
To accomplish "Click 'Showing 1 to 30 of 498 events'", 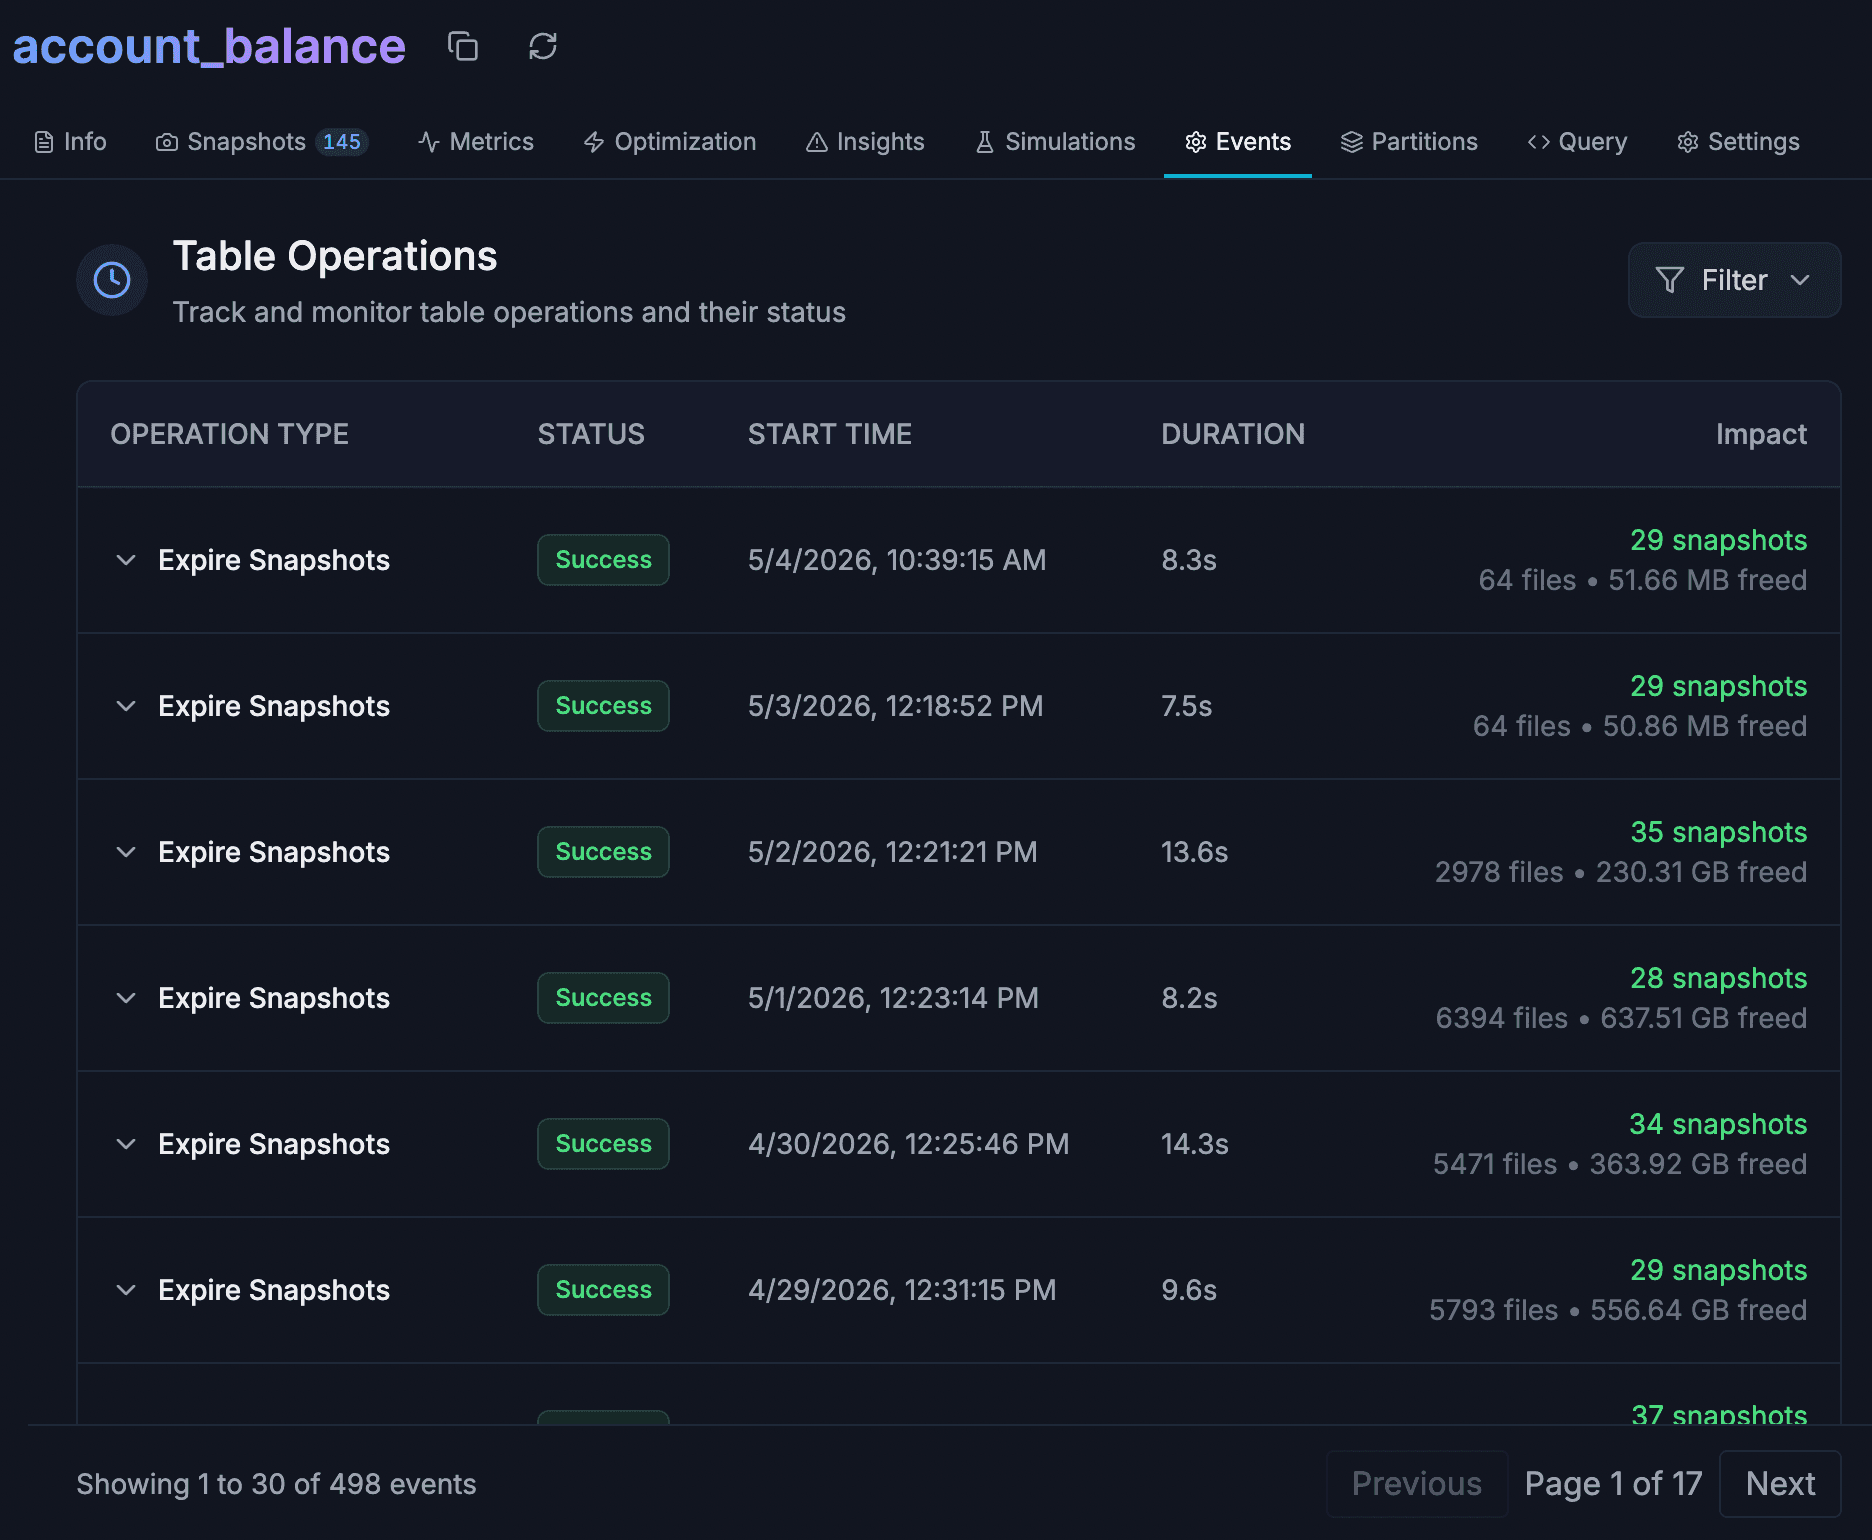I will (276, 1484).
